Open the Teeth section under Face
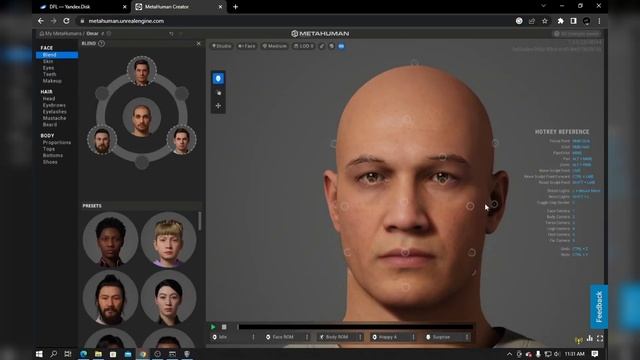Image resolution: width=640 pixels, height=360 pixels. [x=49, y=74]
